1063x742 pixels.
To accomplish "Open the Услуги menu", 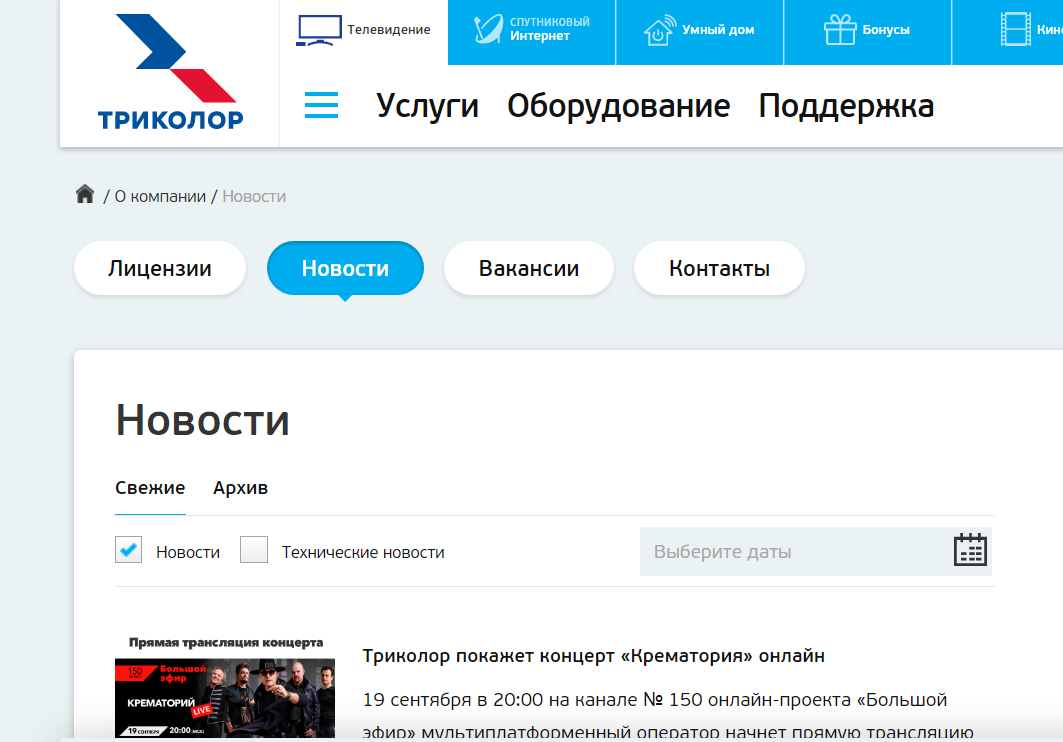I will [x=427, y=106].
